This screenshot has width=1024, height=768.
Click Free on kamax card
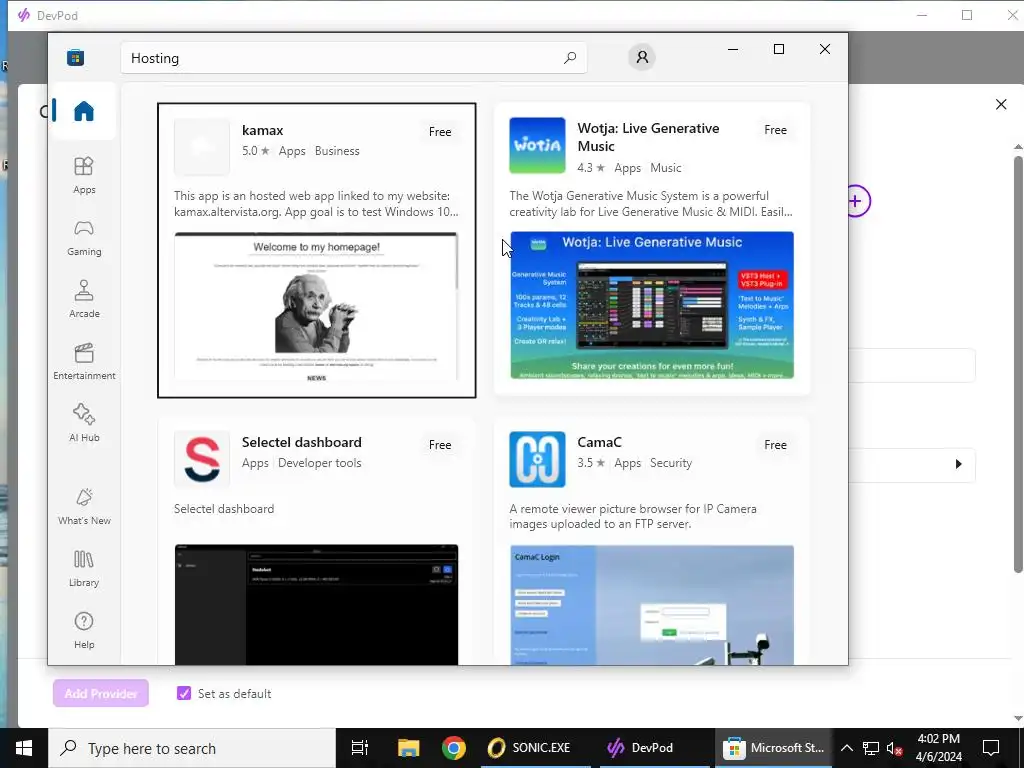click(x=440, y=132)
